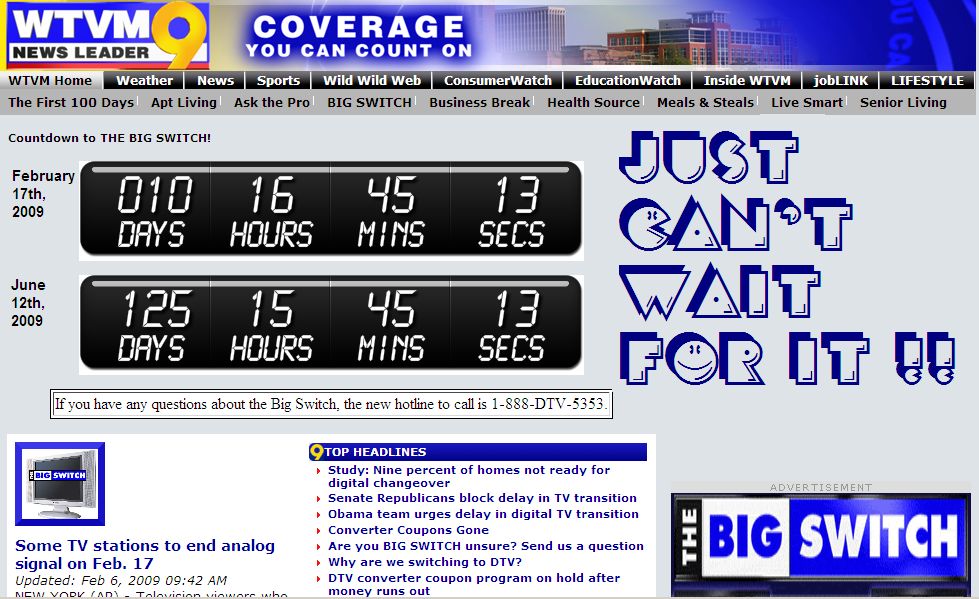Click the June 12th countdown clock
The width and height of the screenshot is (979, 599).
[331, 324]
